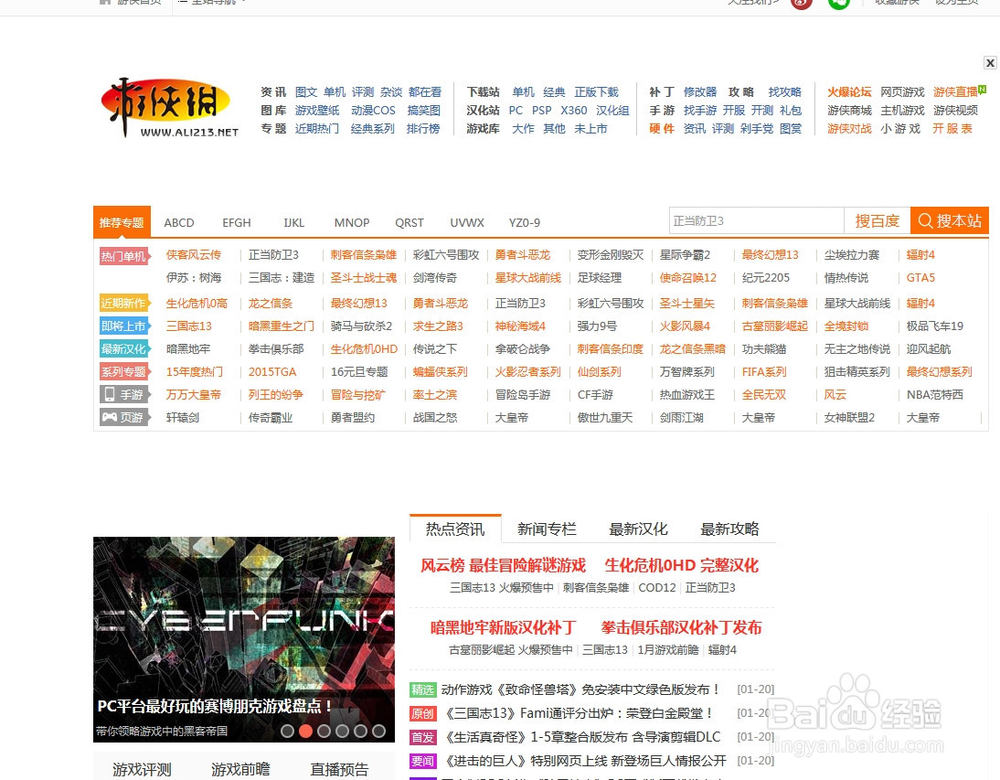Open the NBA范特西 mobile game link
Image resolution: width=1000 pixels, height=780 pixels.
click(x=934, y=395)
